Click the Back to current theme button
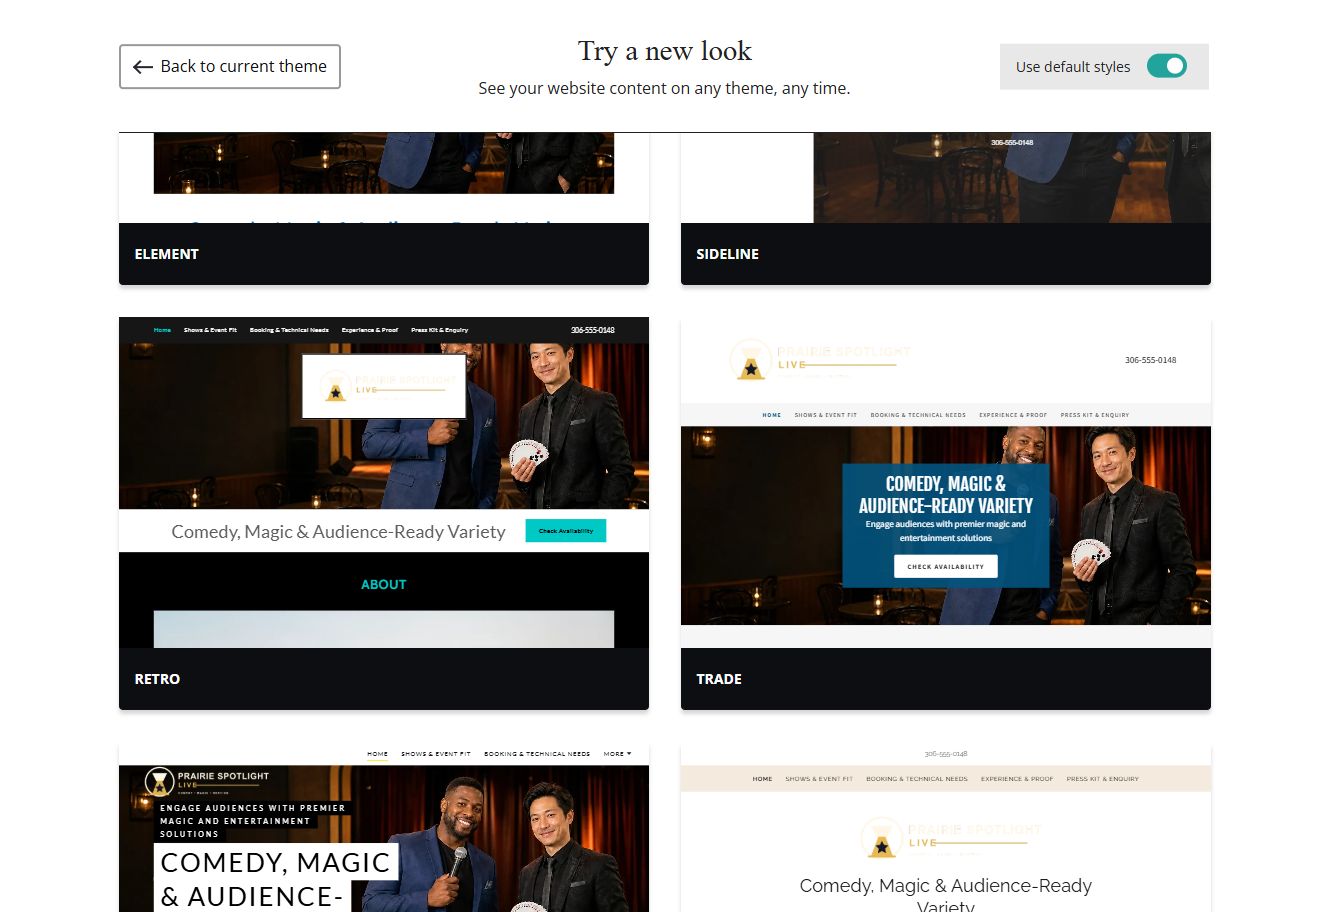 click(230, 66)
